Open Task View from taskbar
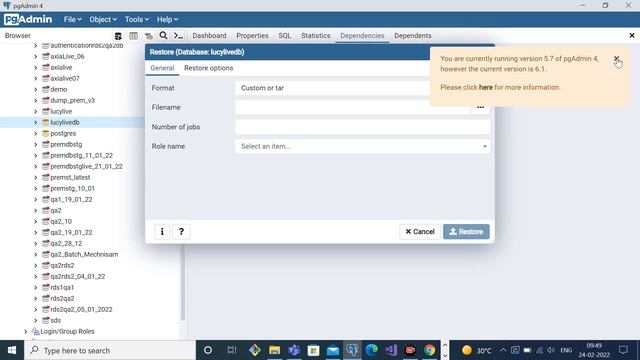Viewport: 640px width, 360px height. coord(232,350)
